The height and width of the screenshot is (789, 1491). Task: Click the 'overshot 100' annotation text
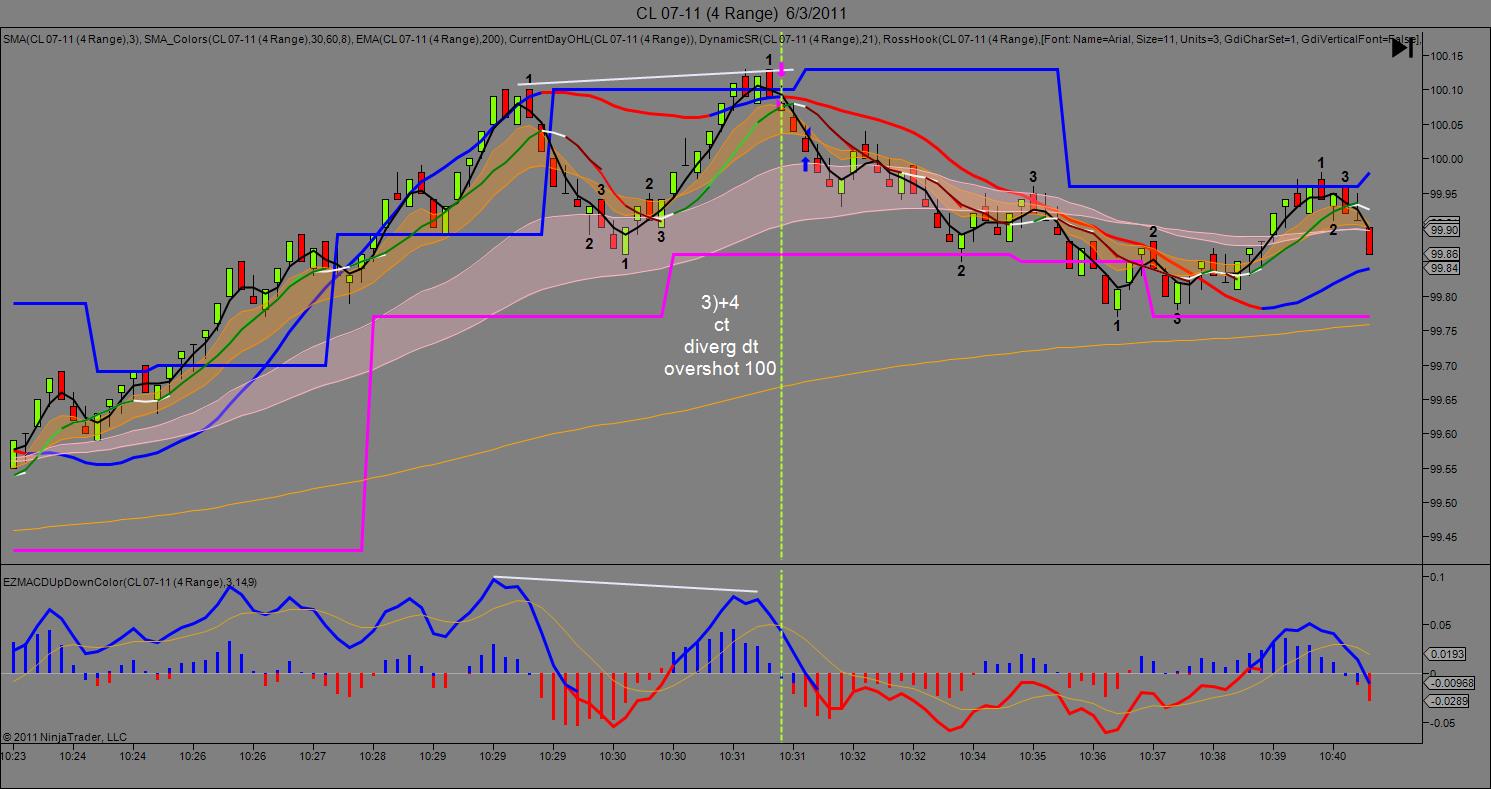(x=721, y=369)
